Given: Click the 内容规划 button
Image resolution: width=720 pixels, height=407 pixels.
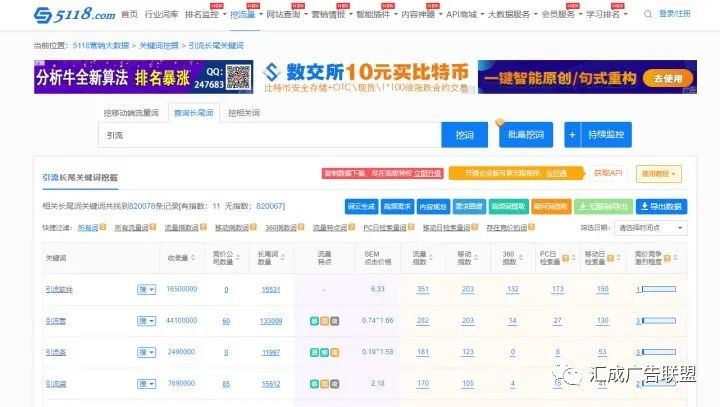Looking at the screenshot, I should [x=433, y=207].
